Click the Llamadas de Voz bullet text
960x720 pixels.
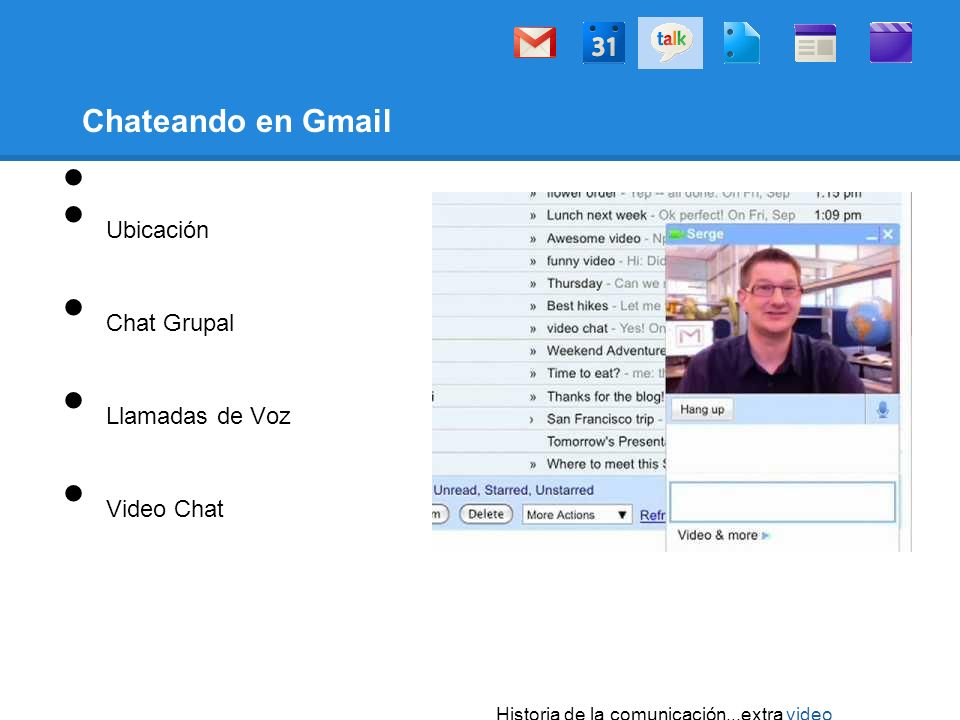click(198, 416)
